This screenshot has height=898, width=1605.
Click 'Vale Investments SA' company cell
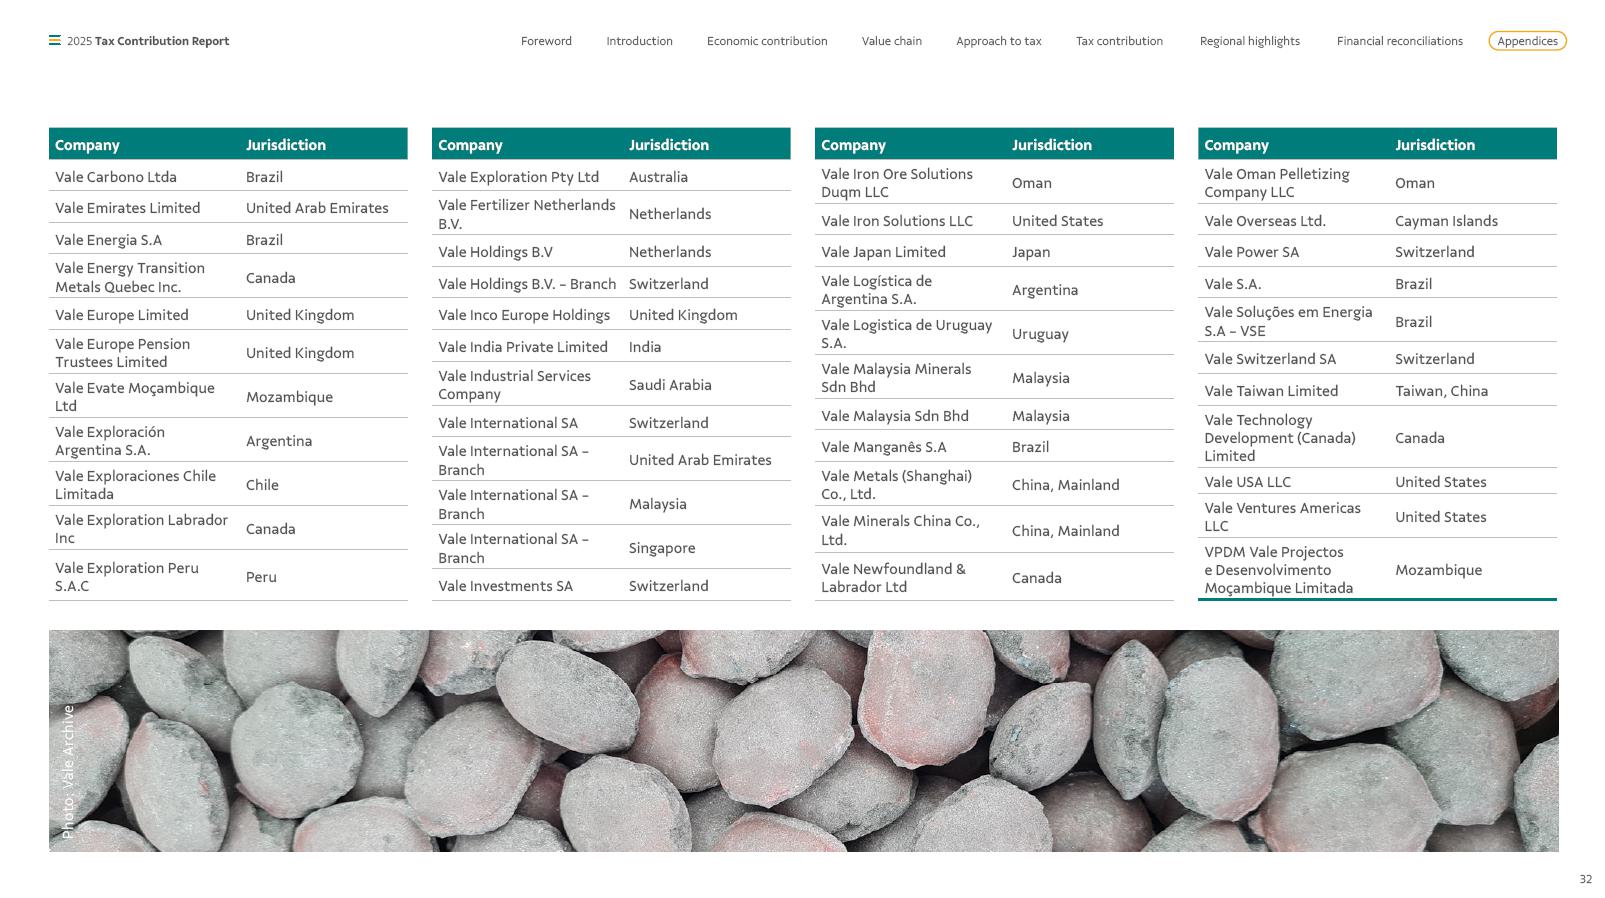click(x=506, y=586)
